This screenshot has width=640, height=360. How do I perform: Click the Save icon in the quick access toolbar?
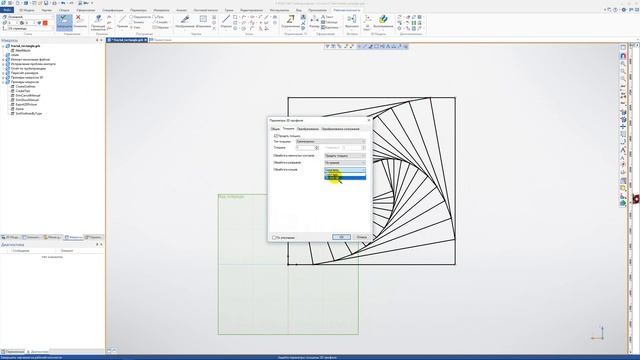click(x=46, y=3)
